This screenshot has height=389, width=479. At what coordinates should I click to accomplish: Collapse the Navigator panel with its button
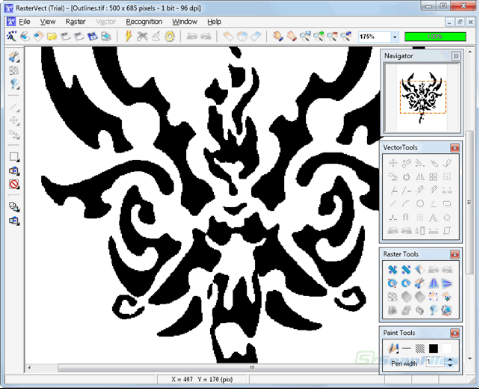pyautogui.click(x=456, y=56)
